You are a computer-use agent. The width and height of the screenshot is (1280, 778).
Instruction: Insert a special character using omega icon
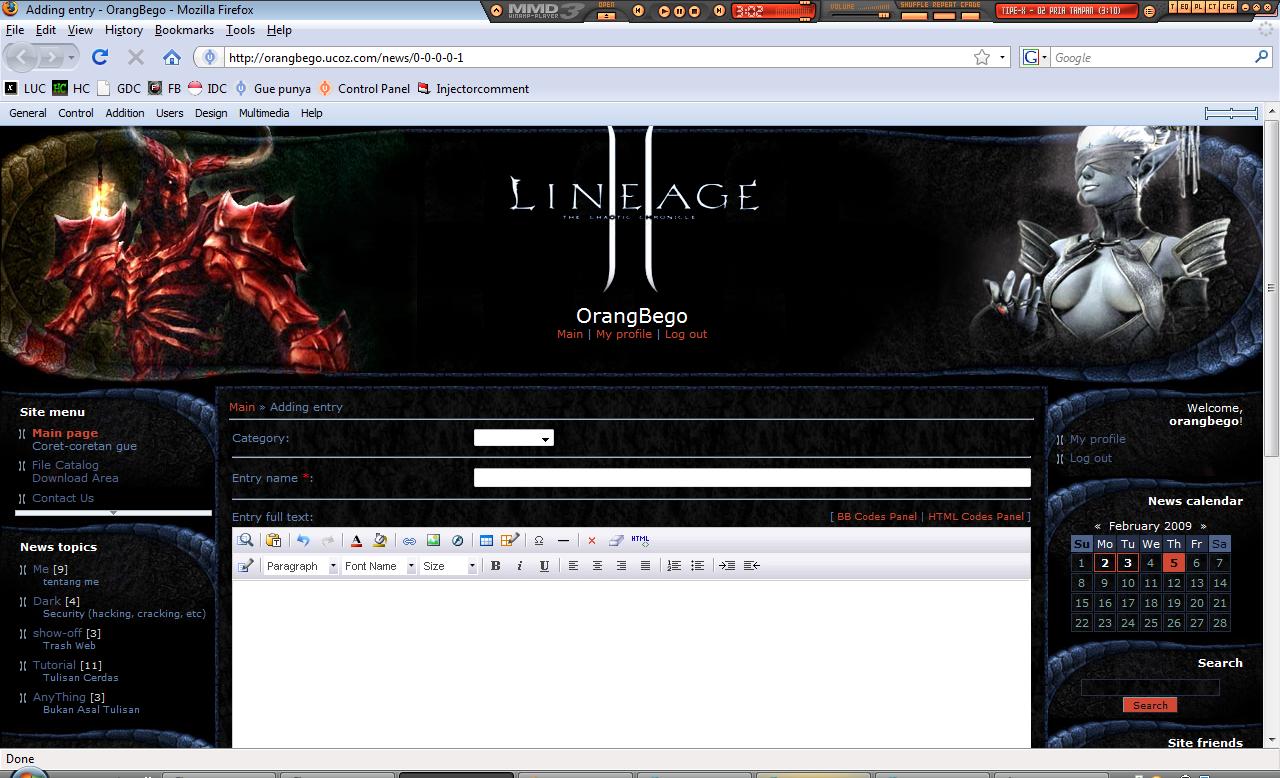[x=539, y=540]
